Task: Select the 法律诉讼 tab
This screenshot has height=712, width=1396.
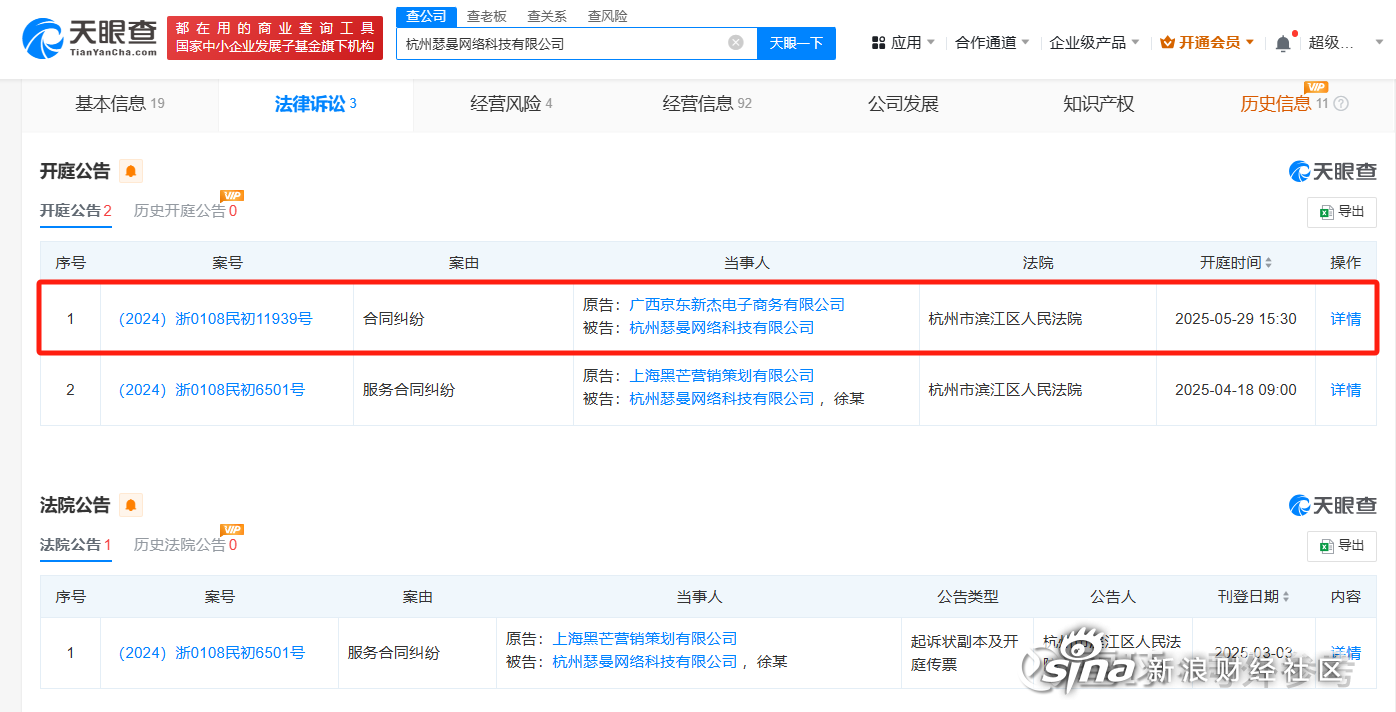Action: tap(316, 104)
